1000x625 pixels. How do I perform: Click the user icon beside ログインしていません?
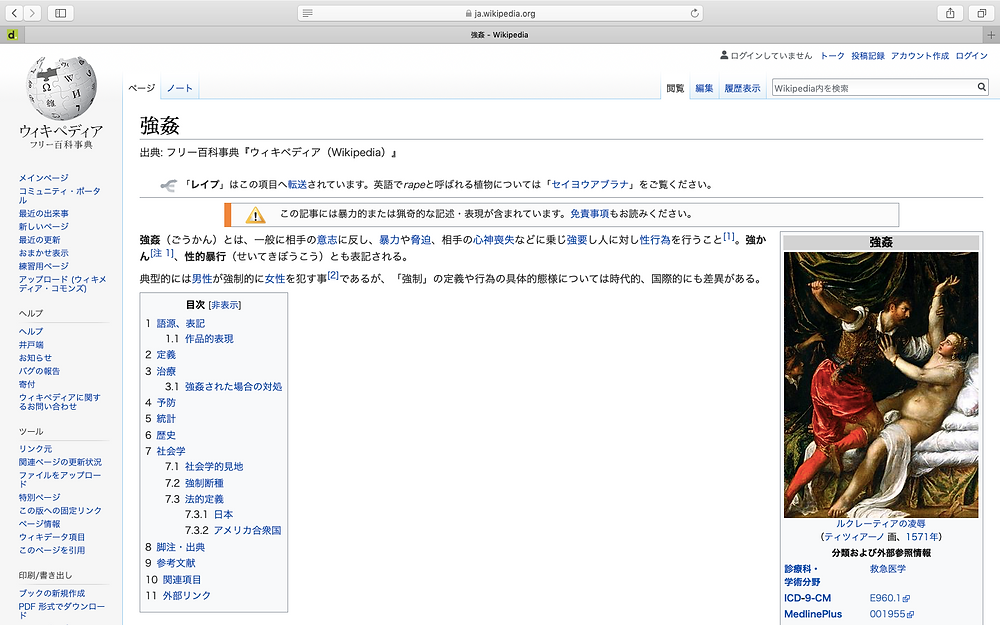(724, 55)
